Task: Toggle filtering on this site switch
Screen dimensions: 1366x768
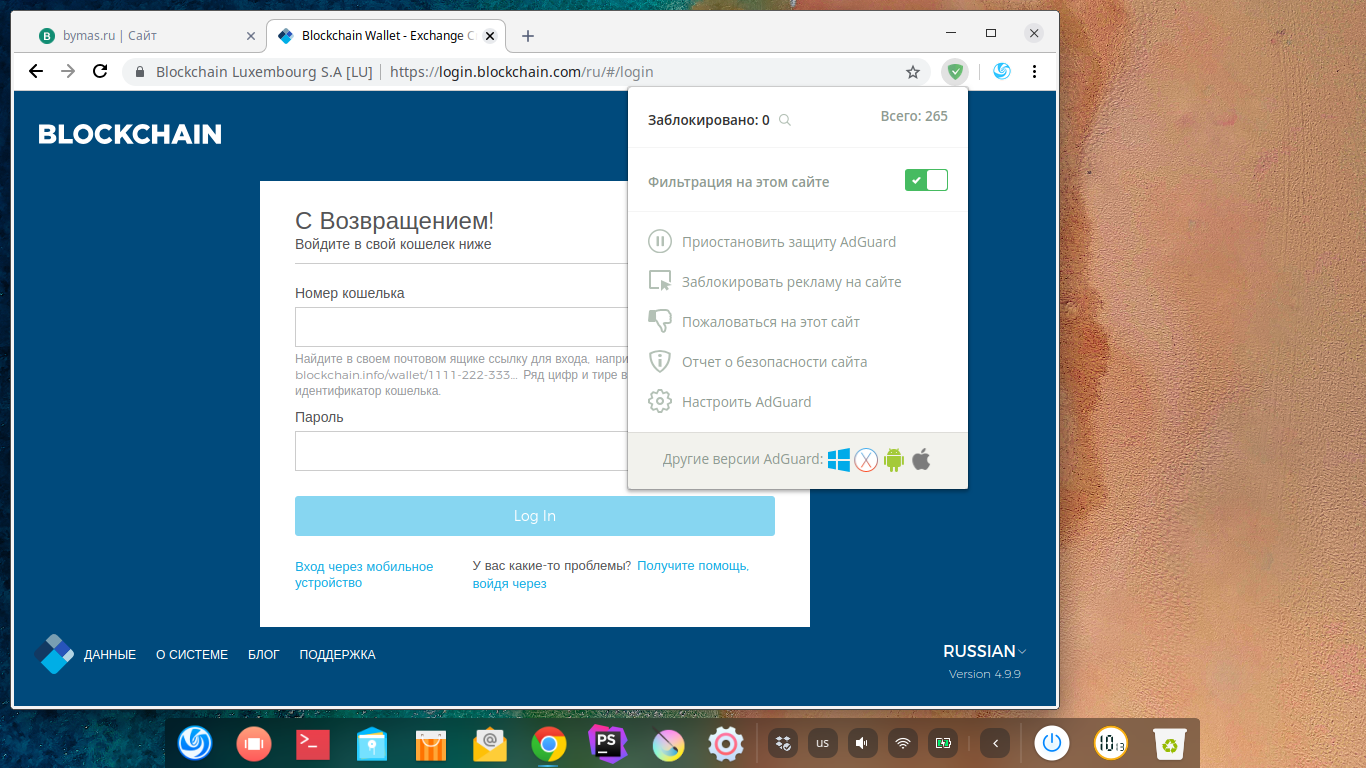Action: [x=926, y=180]
